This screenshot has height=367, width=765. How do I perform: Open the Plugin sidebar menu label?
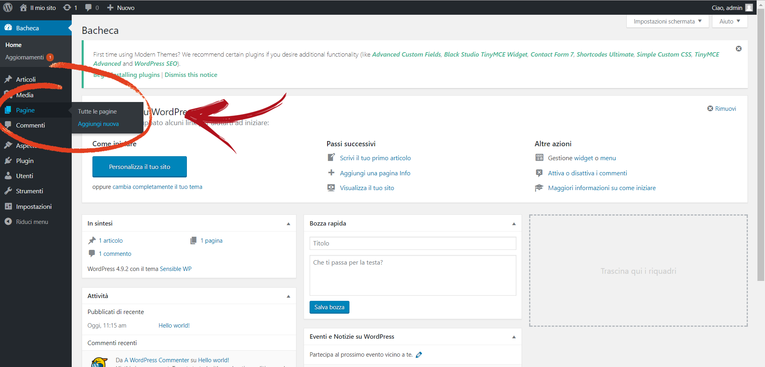(25, 161)
